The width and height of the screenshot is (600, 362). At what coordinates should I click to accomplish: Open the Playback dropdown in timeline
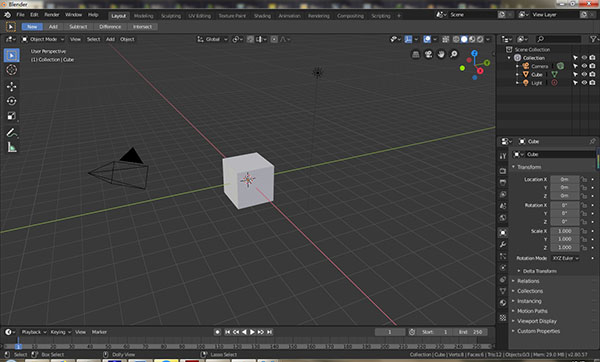[34, 332]
